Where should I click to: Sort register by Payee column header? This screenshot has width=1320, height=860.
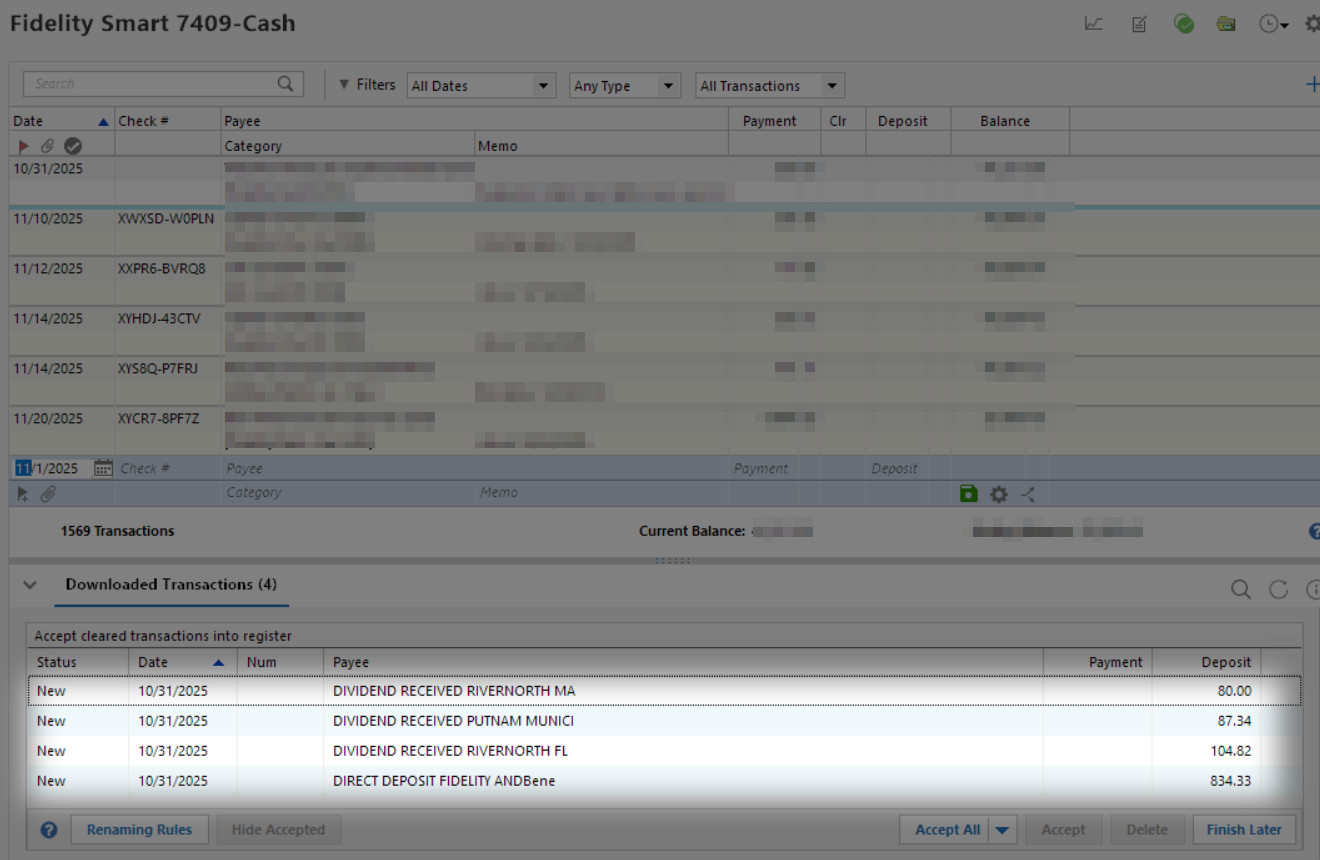tap(475, 121)
